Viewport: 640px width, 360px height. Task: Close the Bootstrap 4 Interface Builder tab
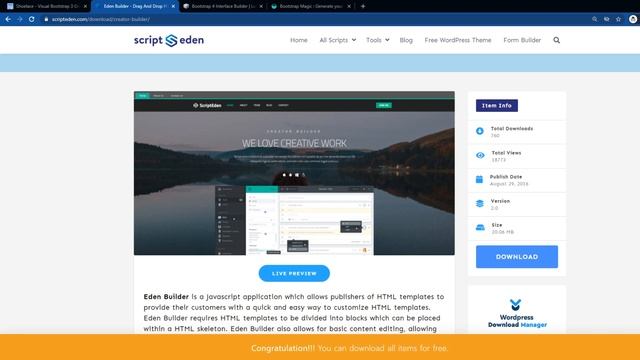point(261,6)
